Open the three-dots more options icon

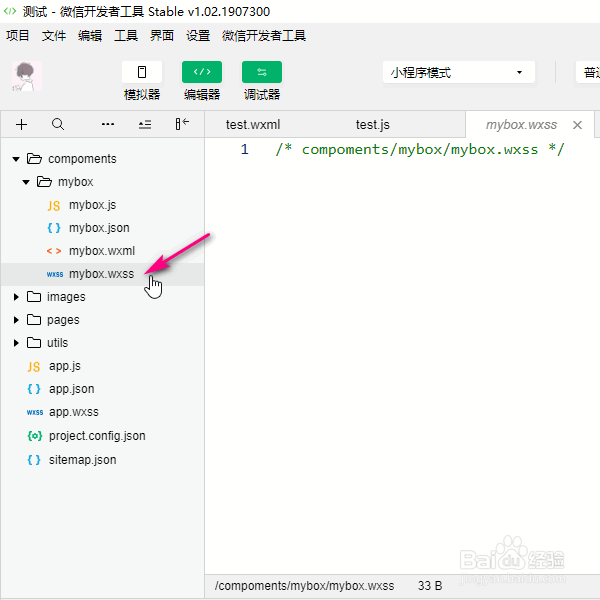coord(108,124)
